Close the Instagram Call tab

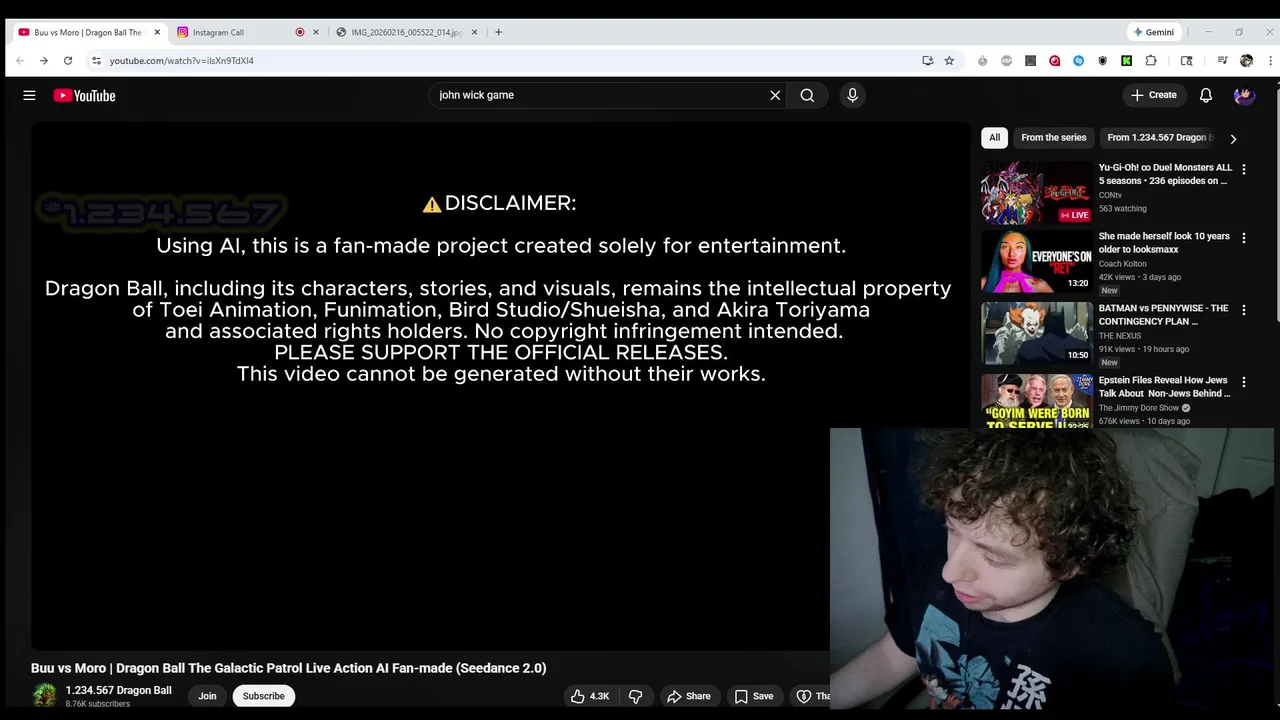pos(316,32)
